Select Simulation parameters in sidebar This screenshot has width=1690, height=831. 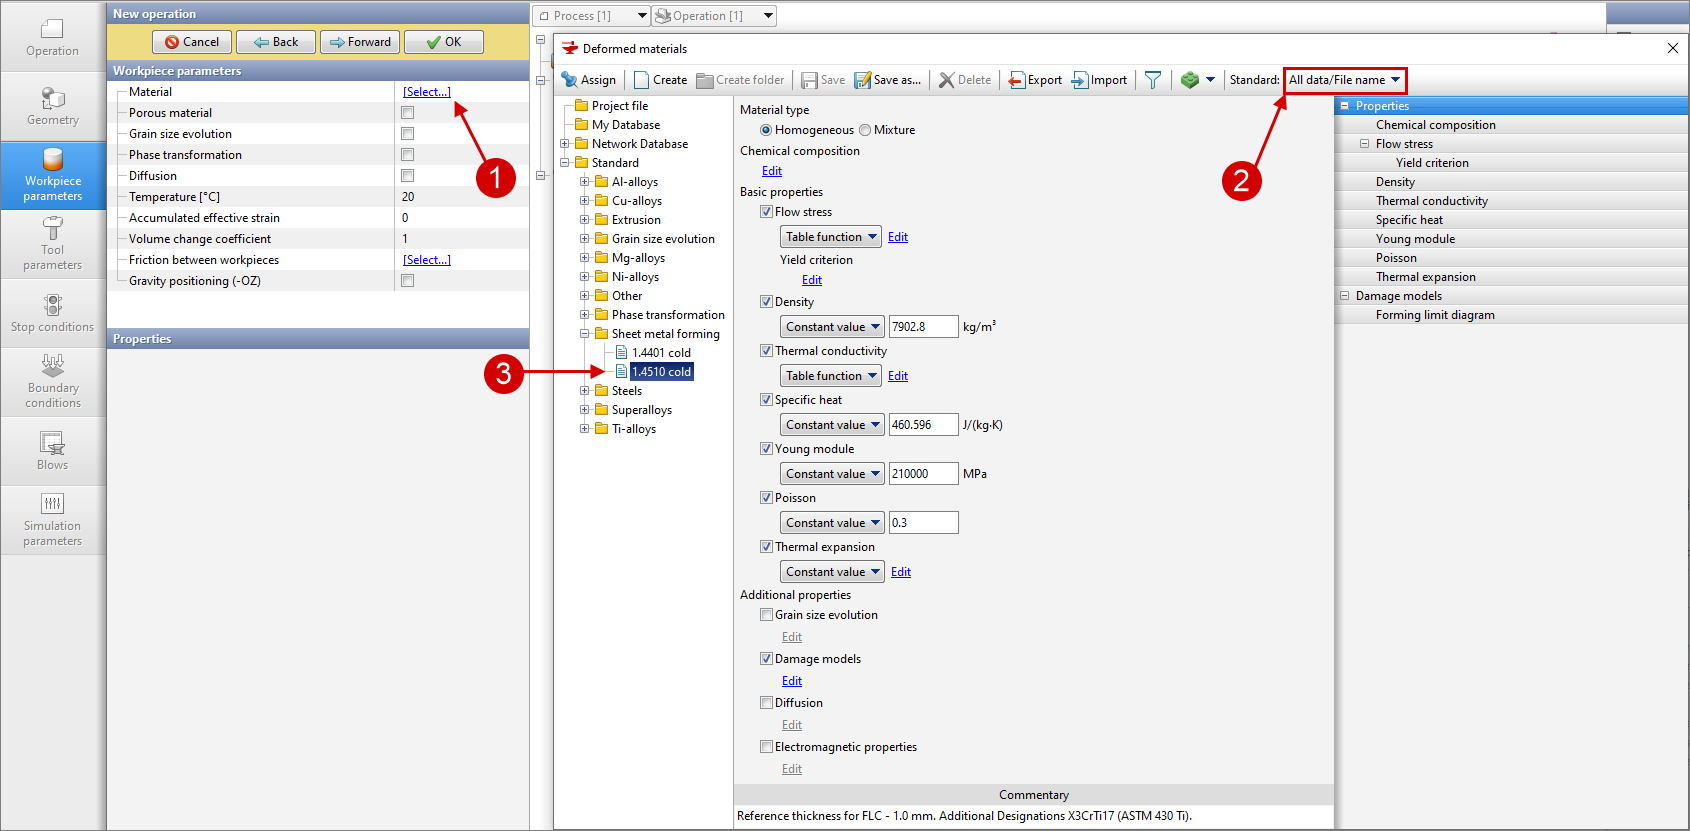point(53,519)
